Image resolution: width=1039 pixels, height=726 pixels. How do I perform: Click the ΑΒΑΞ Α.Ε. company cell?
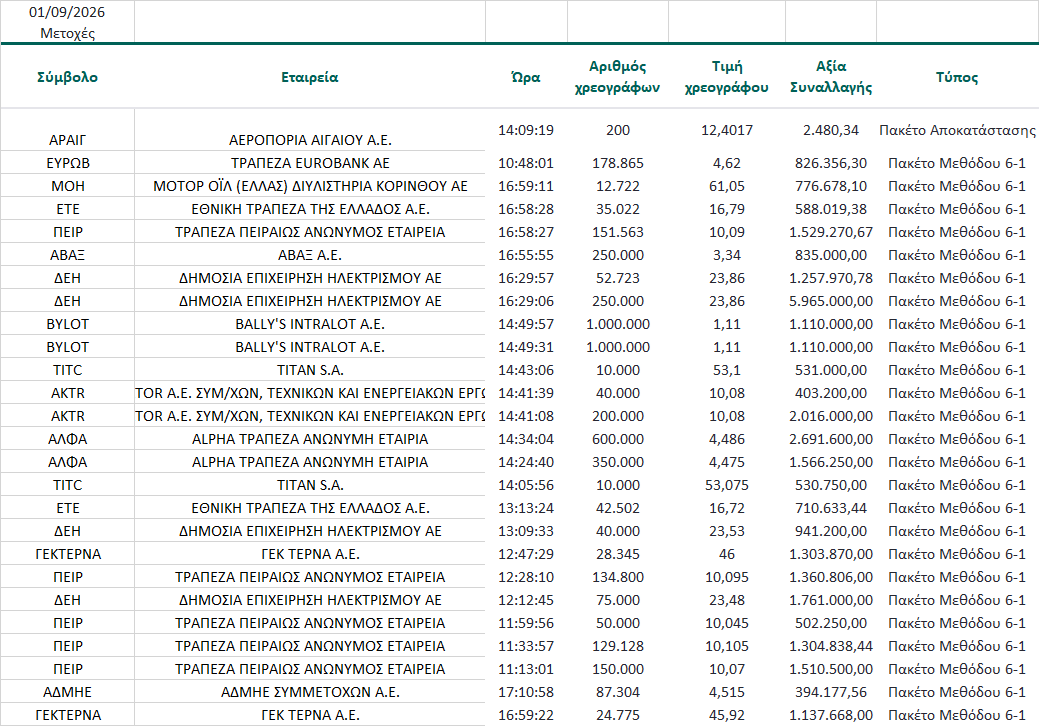[x=310, y=255]
